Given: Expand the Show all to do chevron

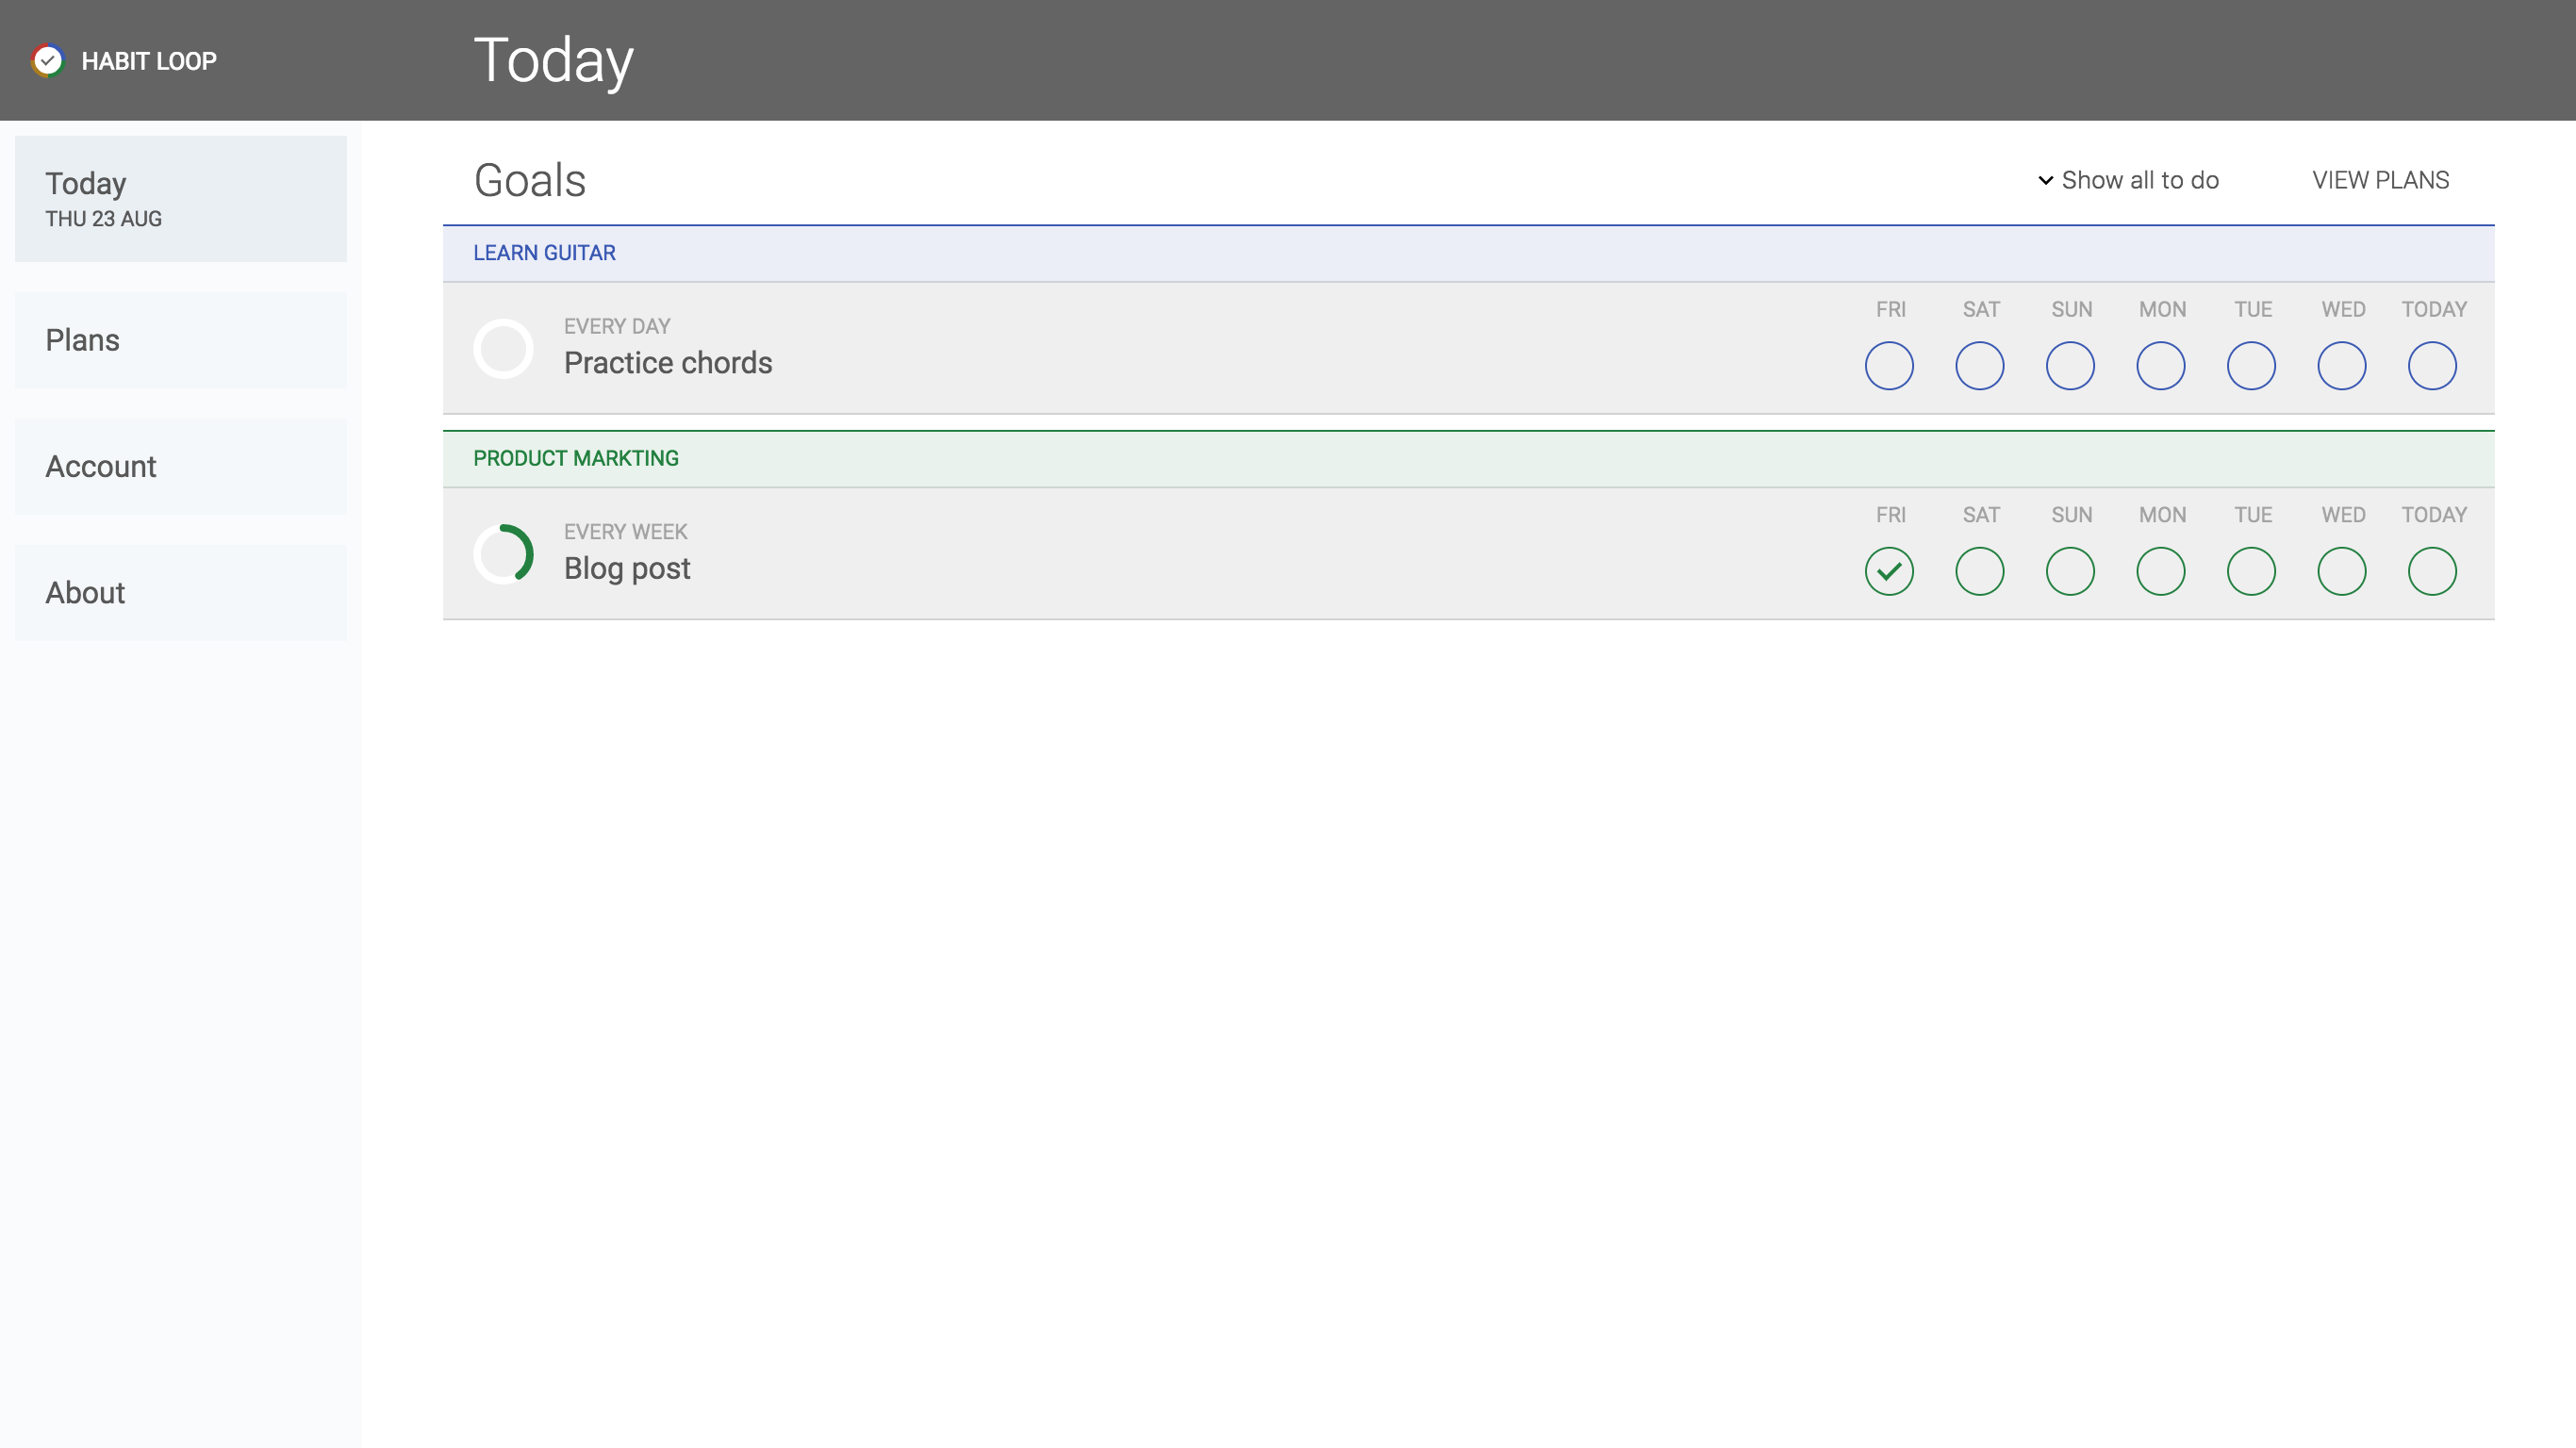Looking at the screenshot, I should coord(2046,181).
